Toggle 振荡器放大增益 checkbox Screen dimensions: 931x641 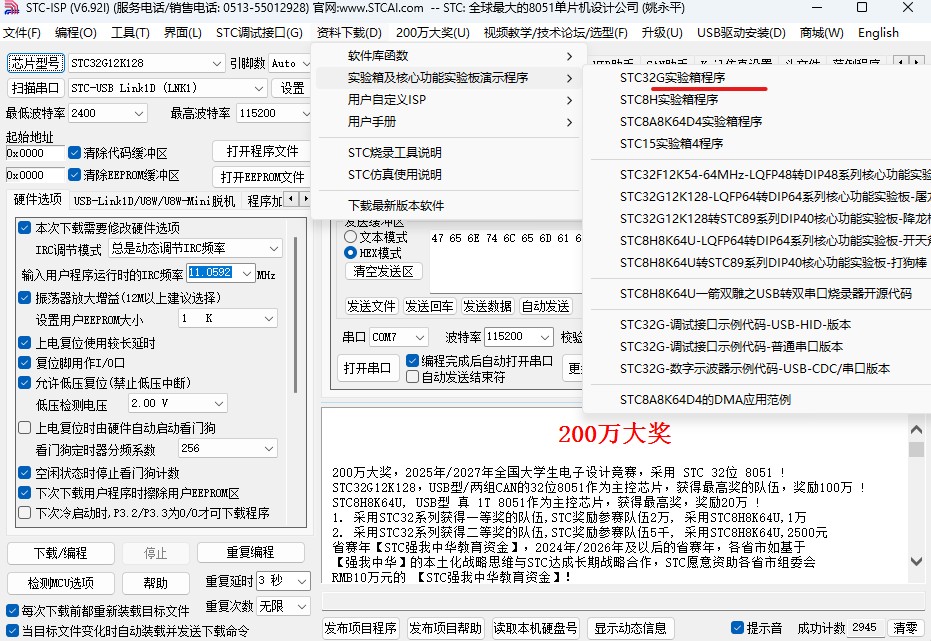[x=24, y=297]
